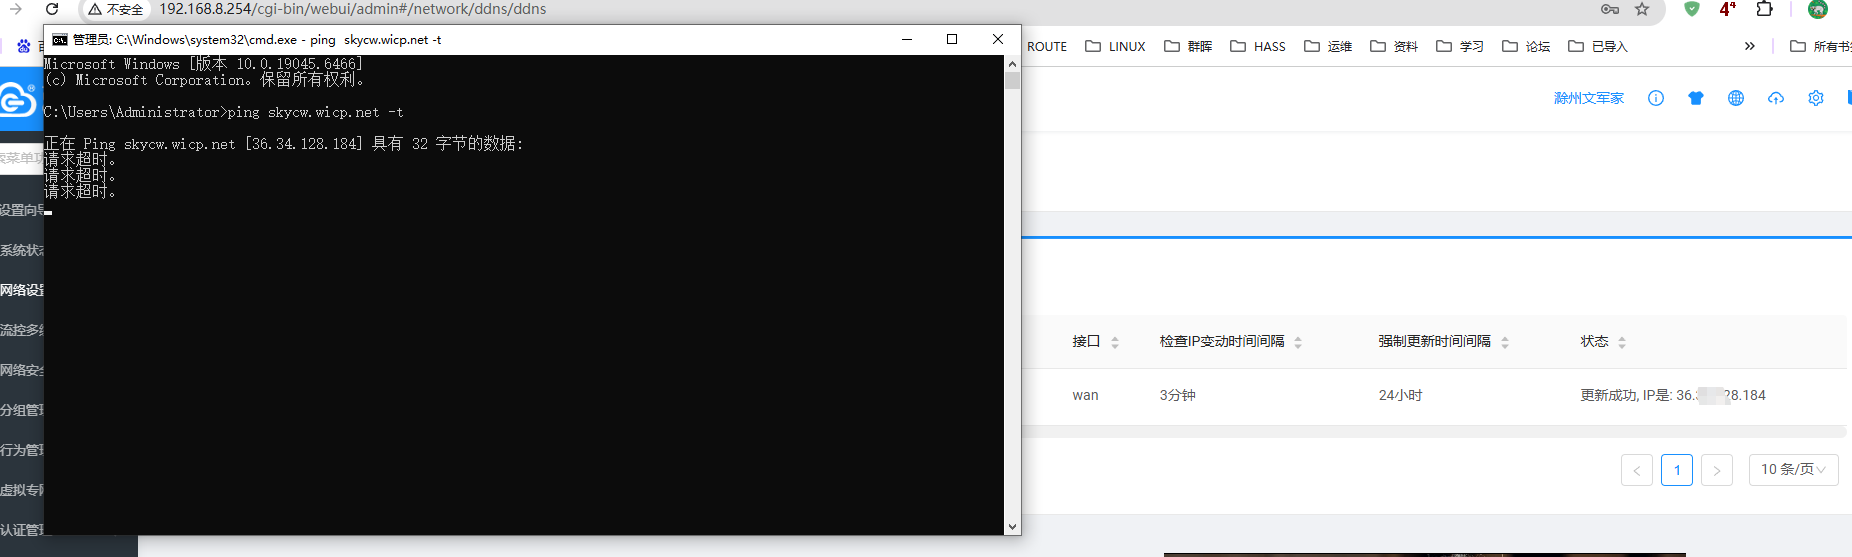The width and height of the screenshot is (1852, 557).
Task: Open the Chrome extensions puzzle icon
Action: click(1765, 9)
